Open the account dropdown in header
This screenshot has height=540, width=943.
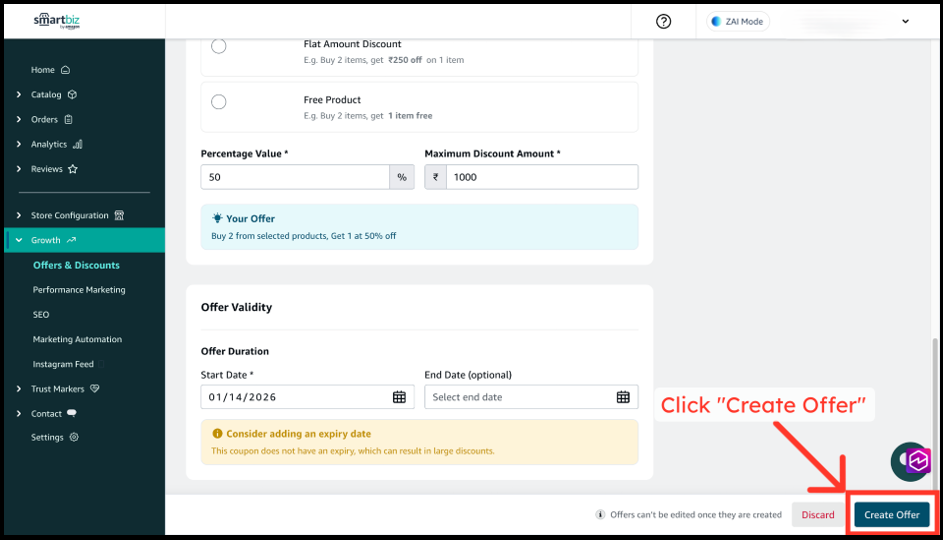coord(905,21)
